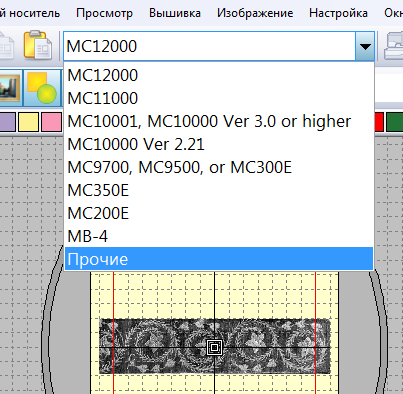Pick the purple color swatch
The width and height of the screenshot is (403, 394).
click(7, 122)
